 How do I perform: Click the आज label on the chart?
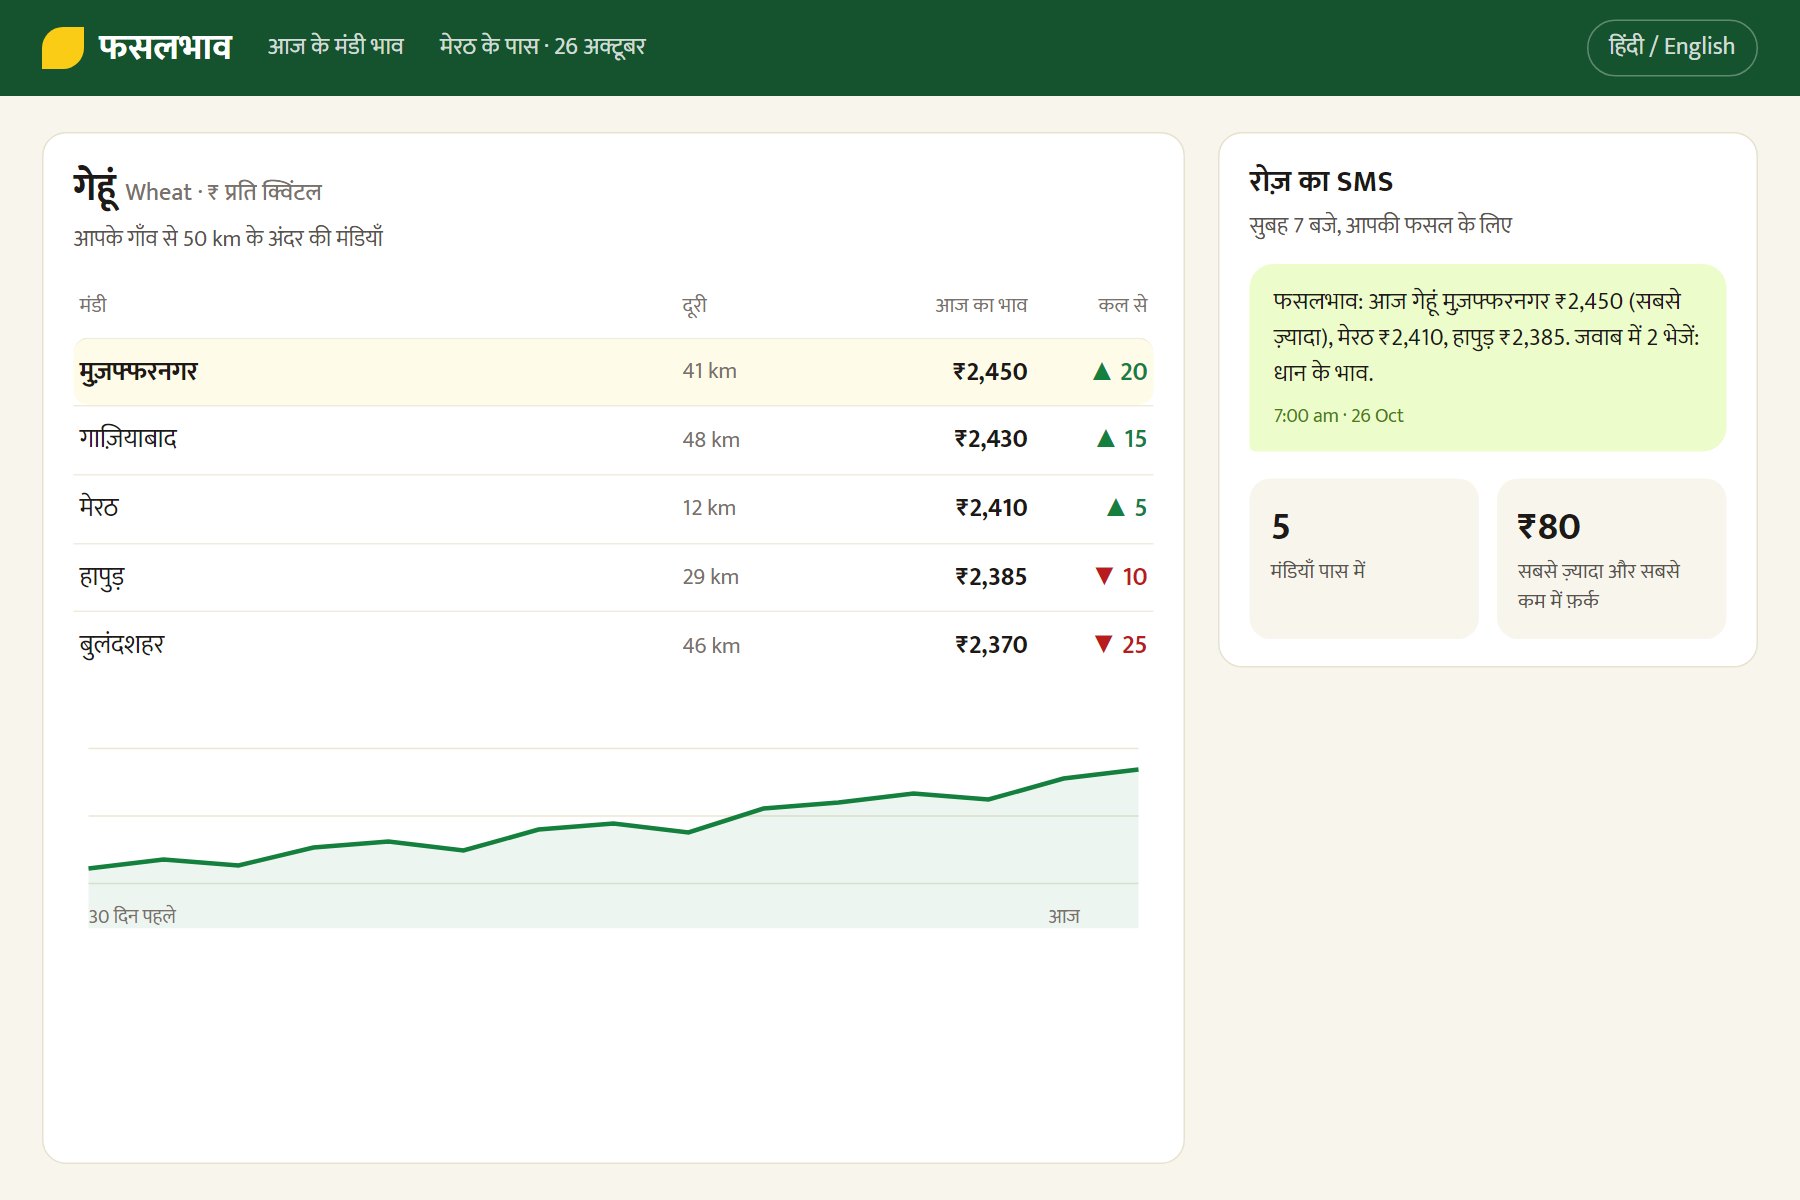pyautogui.click(x=1064, y=916)
